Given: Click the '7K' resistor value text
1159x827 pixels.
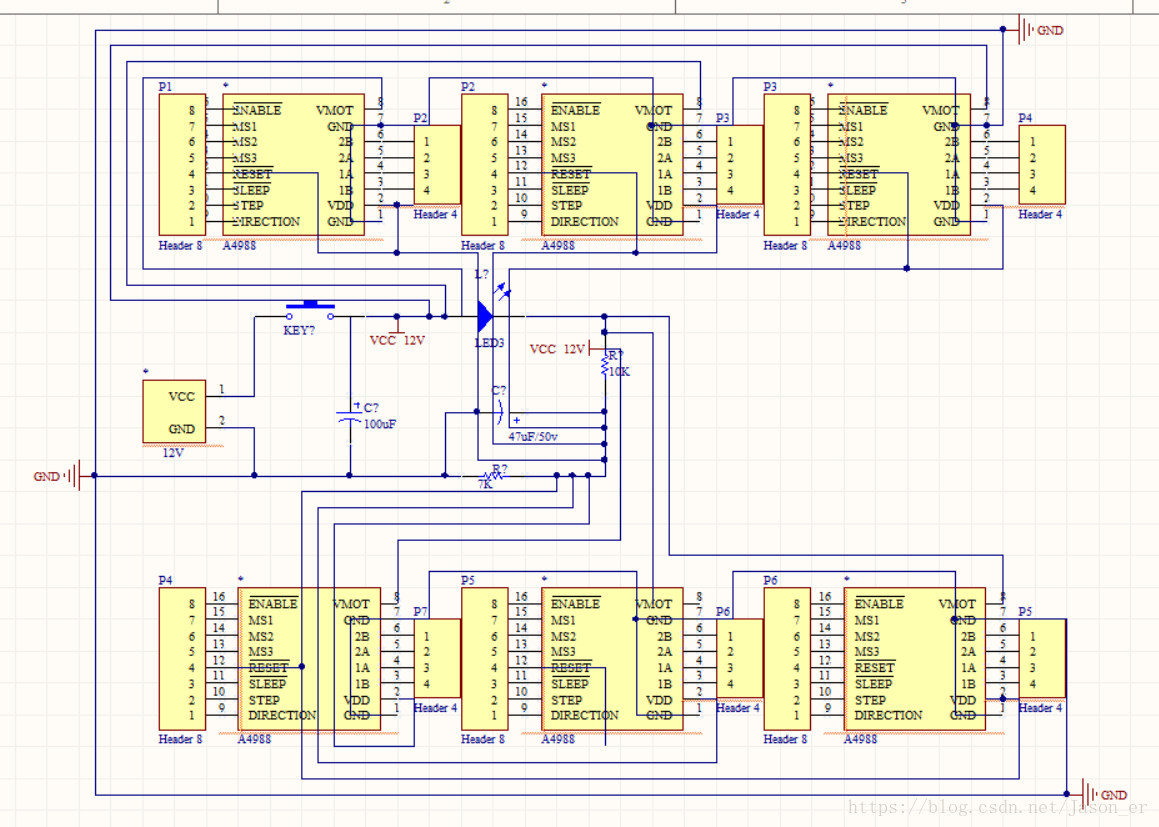Looking at the screenshot, I should point(485,485).
